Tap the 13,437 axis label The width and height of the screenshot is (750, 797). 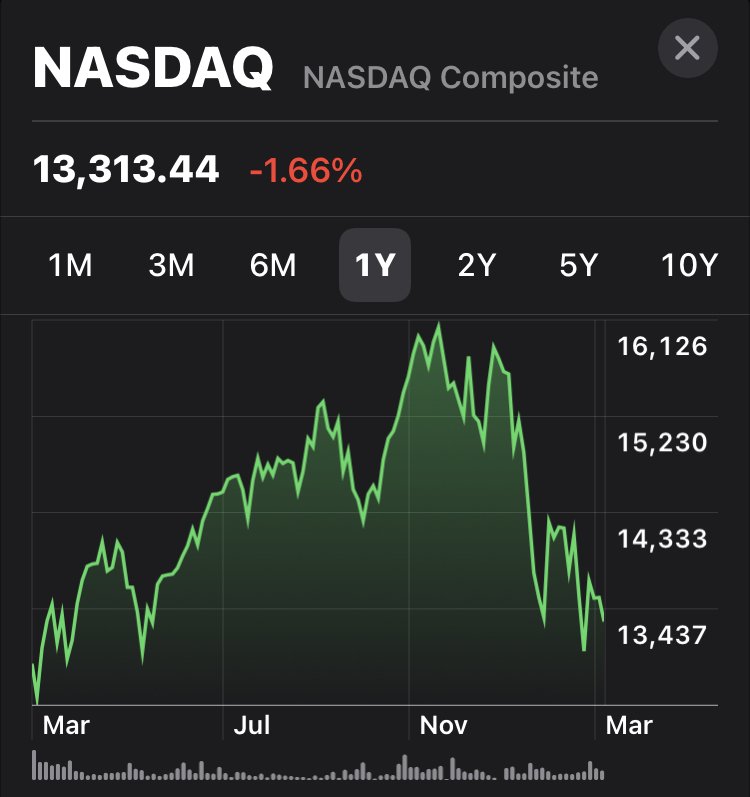pyautogui.click(x=662, y=635)
